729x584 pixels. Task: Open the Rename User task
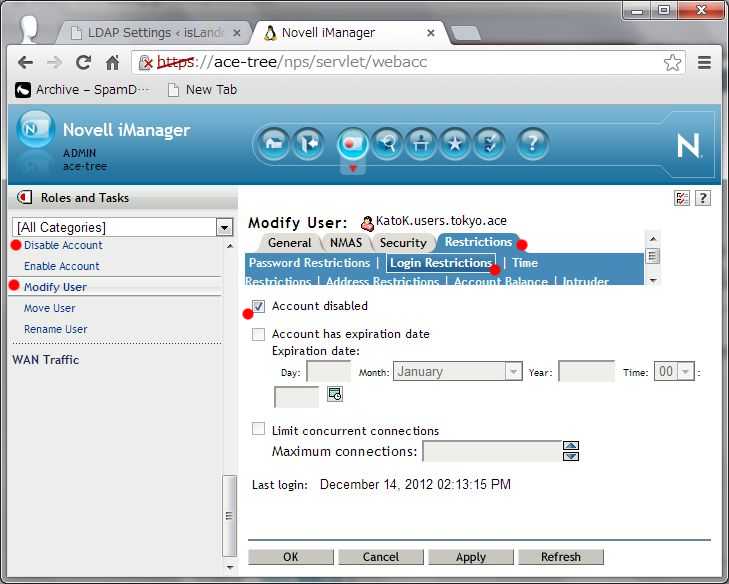(55, 329)
